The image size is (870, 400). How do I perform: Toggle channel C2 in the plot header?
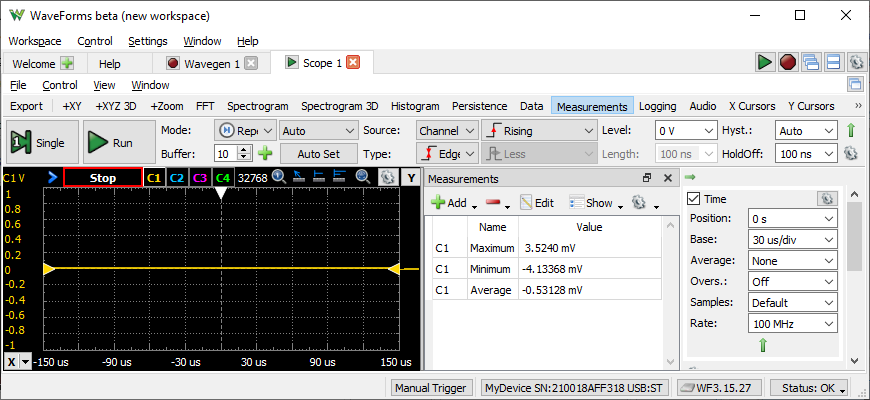(177, 178)
